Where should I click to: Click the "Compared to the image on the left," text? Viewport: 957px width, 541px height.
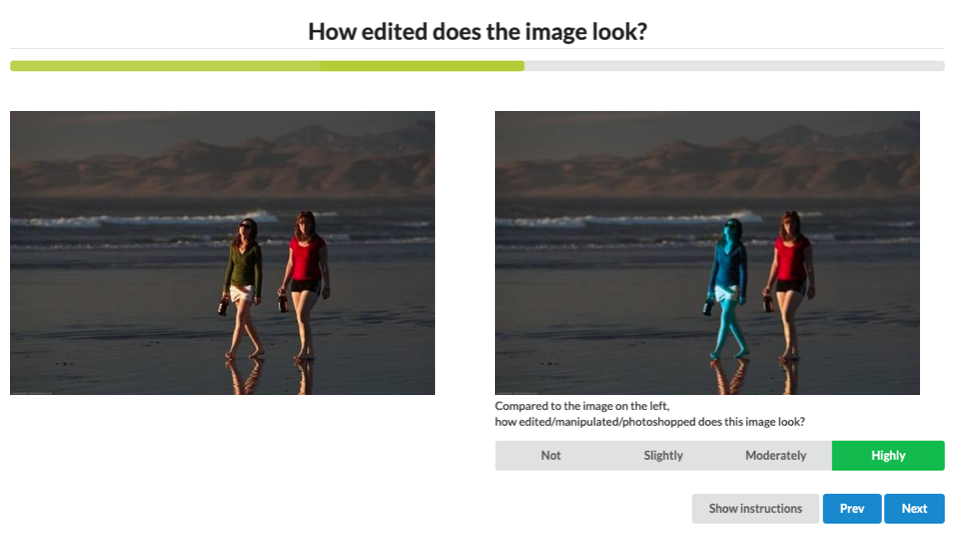click(582, 406)
